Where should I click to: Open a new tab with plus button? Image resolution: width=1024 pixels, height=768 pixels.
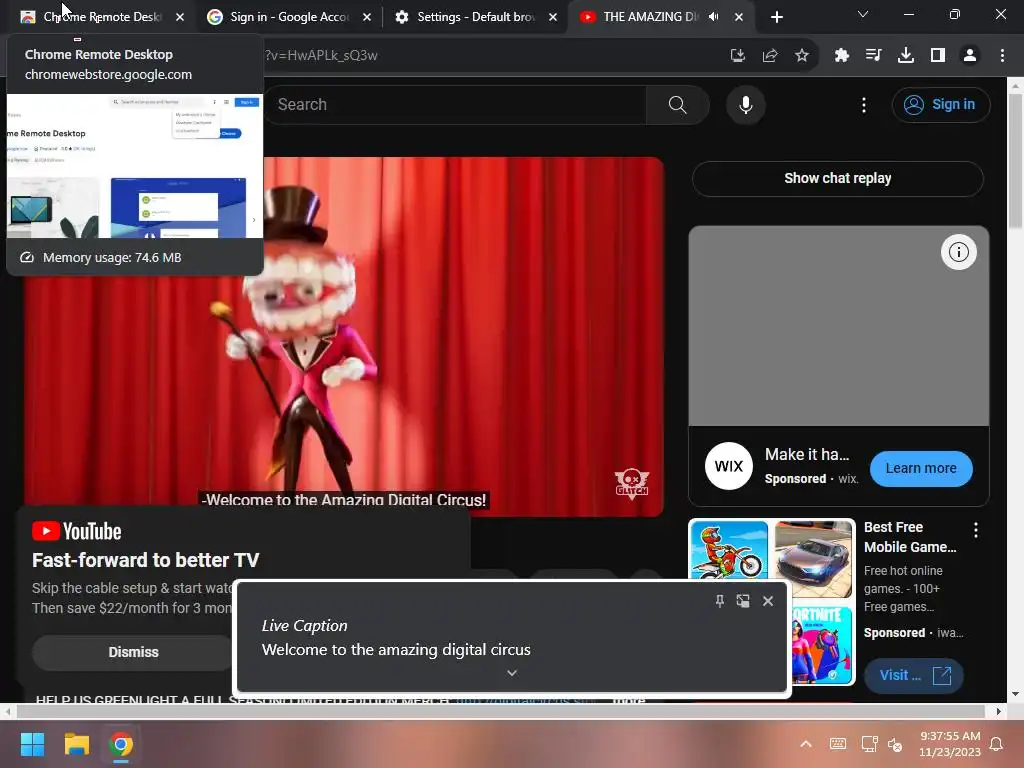pyautogui.click(x=776, y=17)
